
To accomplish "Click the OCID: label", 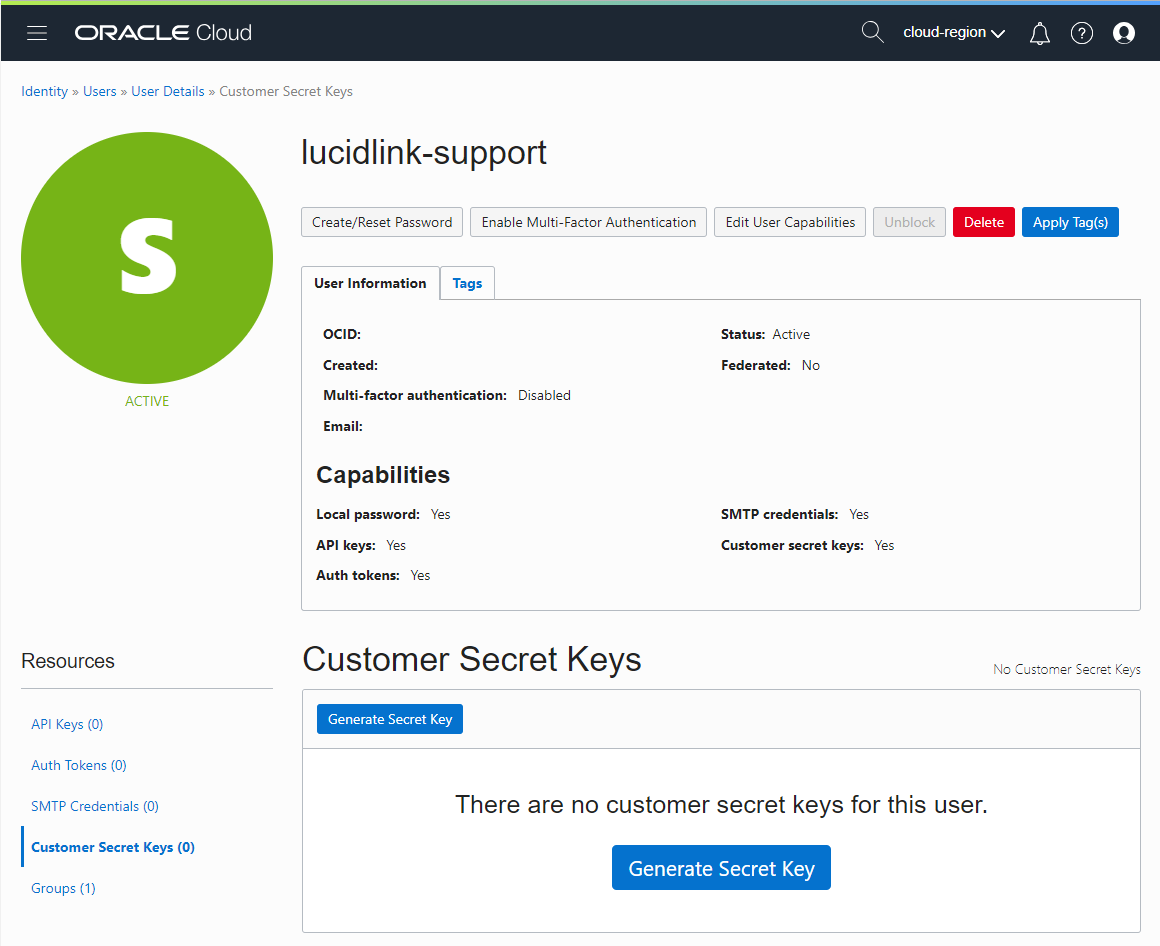I will (x=342, y=334).
